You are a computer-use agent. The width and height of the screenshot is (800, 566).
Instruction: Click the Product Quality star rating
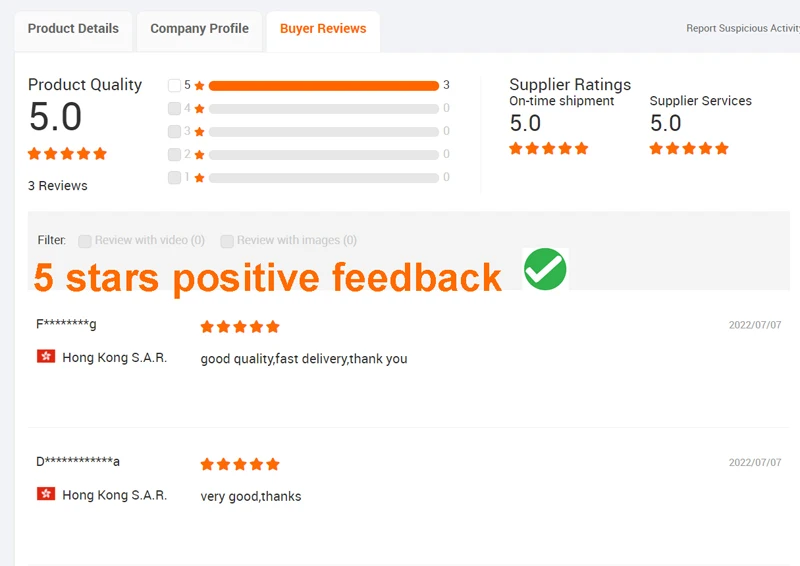point(67,154)
